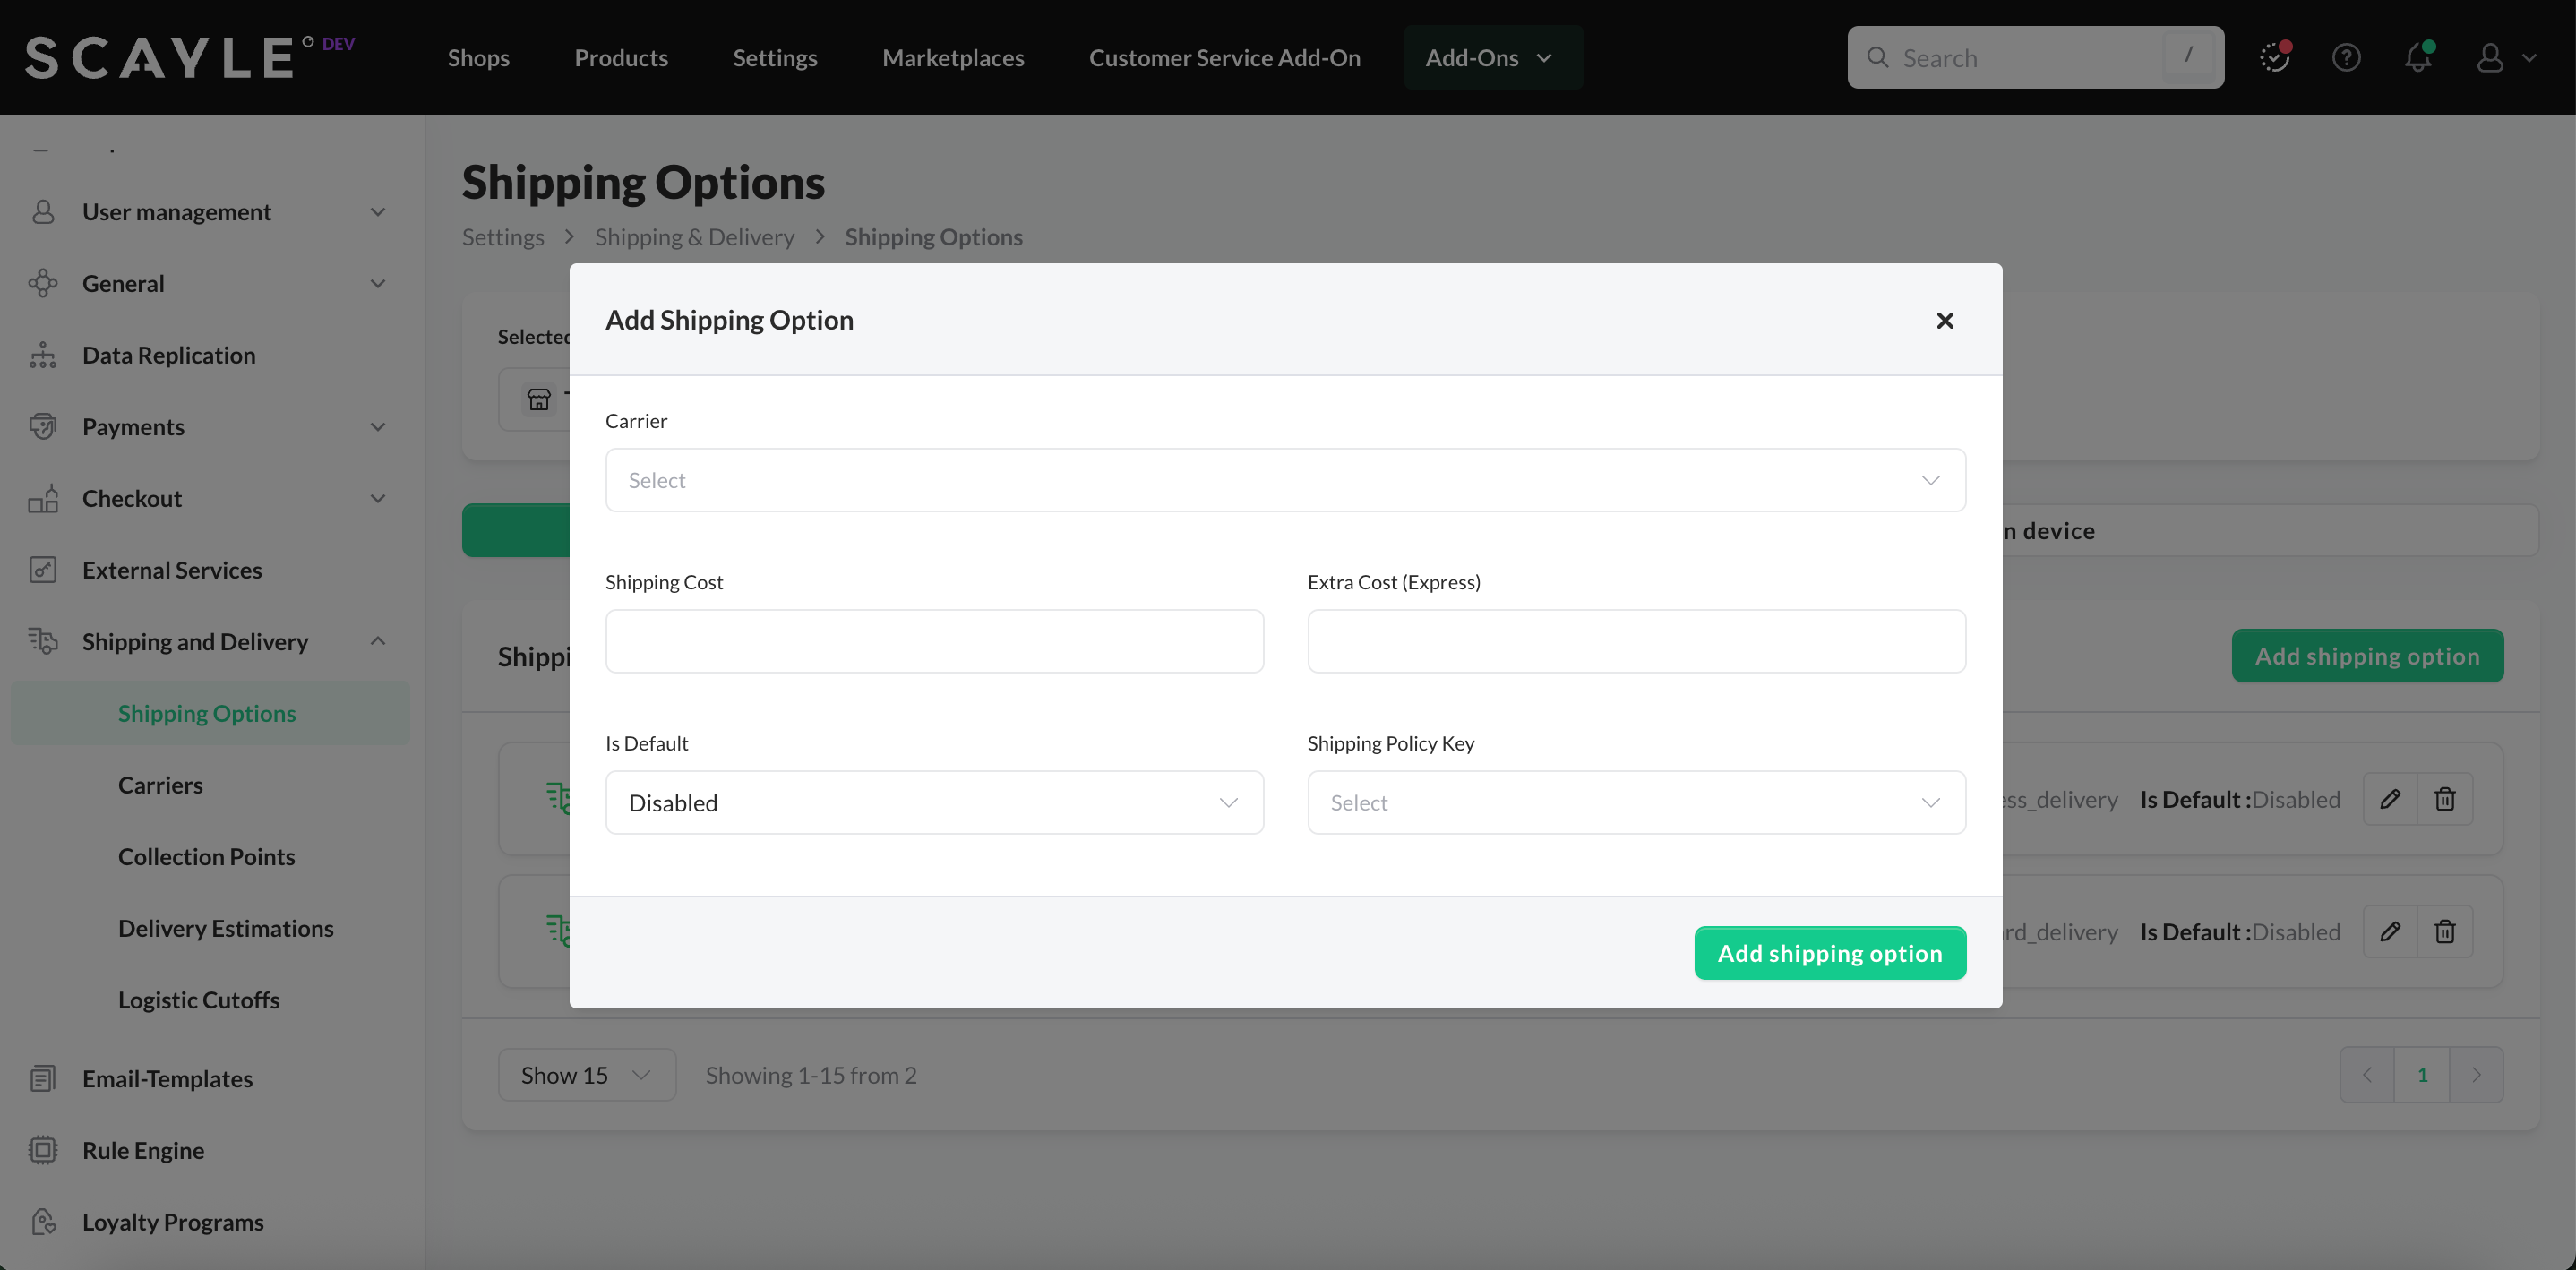This screenshot has width=2576, height=1270.
Task: Focus the Extra Cost (Express) field
Action: [1636, 641]
